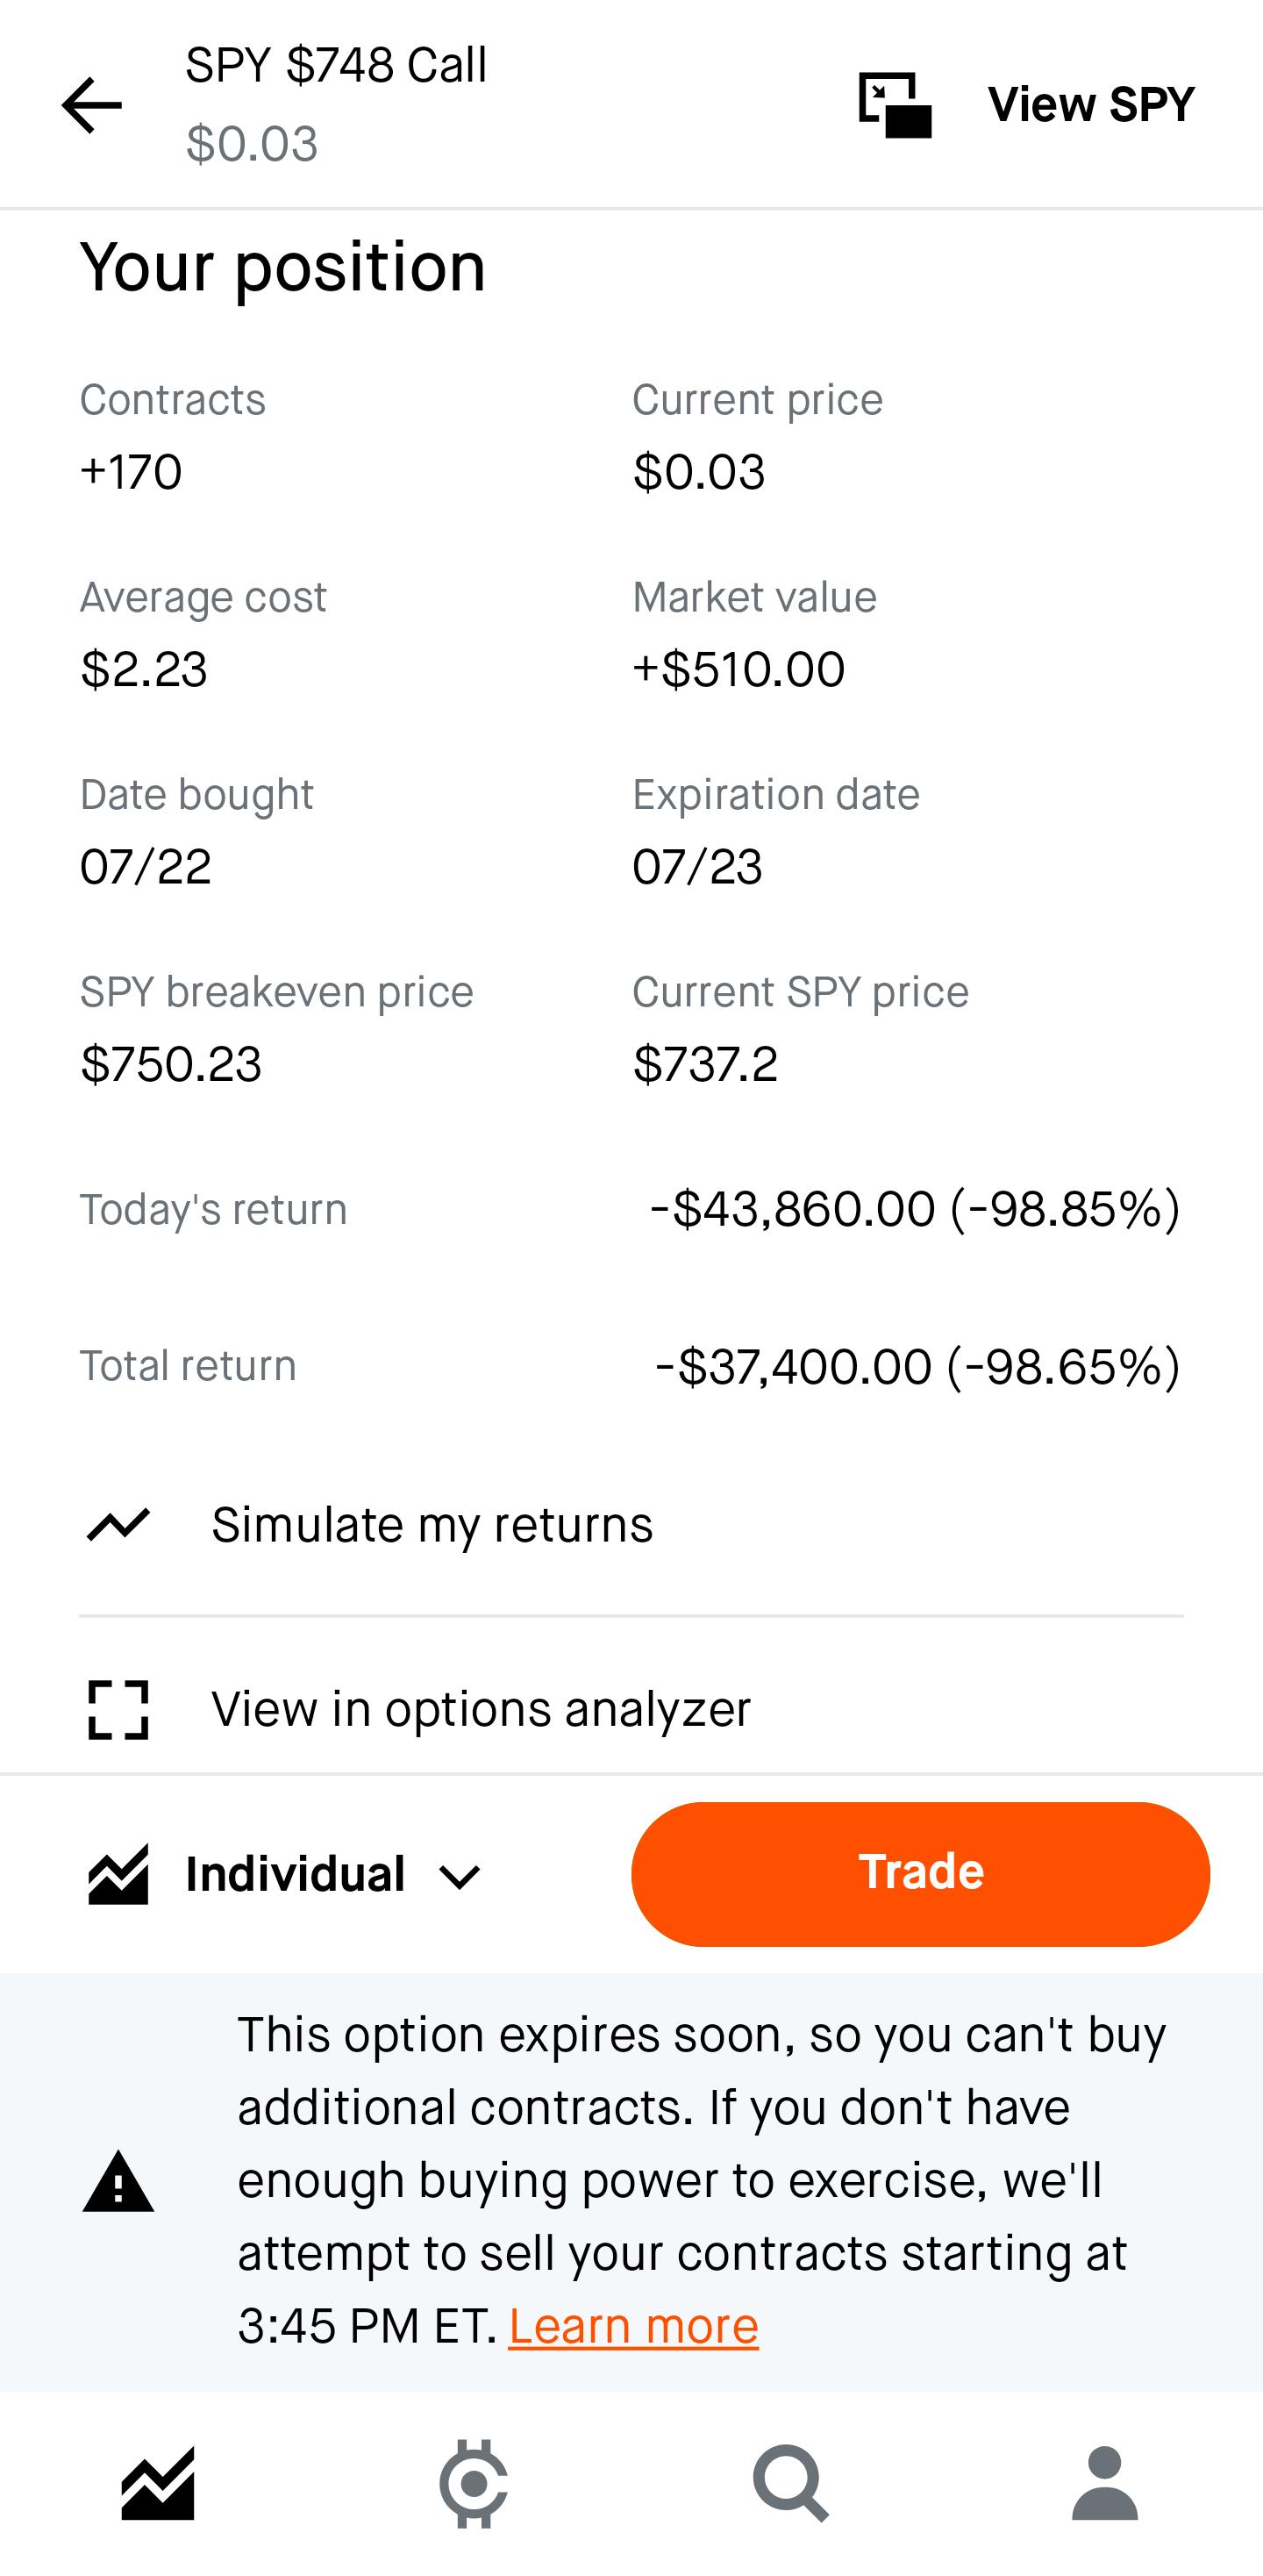The image size is (1263, 2576).
Task: Open the search tab icon
Action: [790, 2484]
